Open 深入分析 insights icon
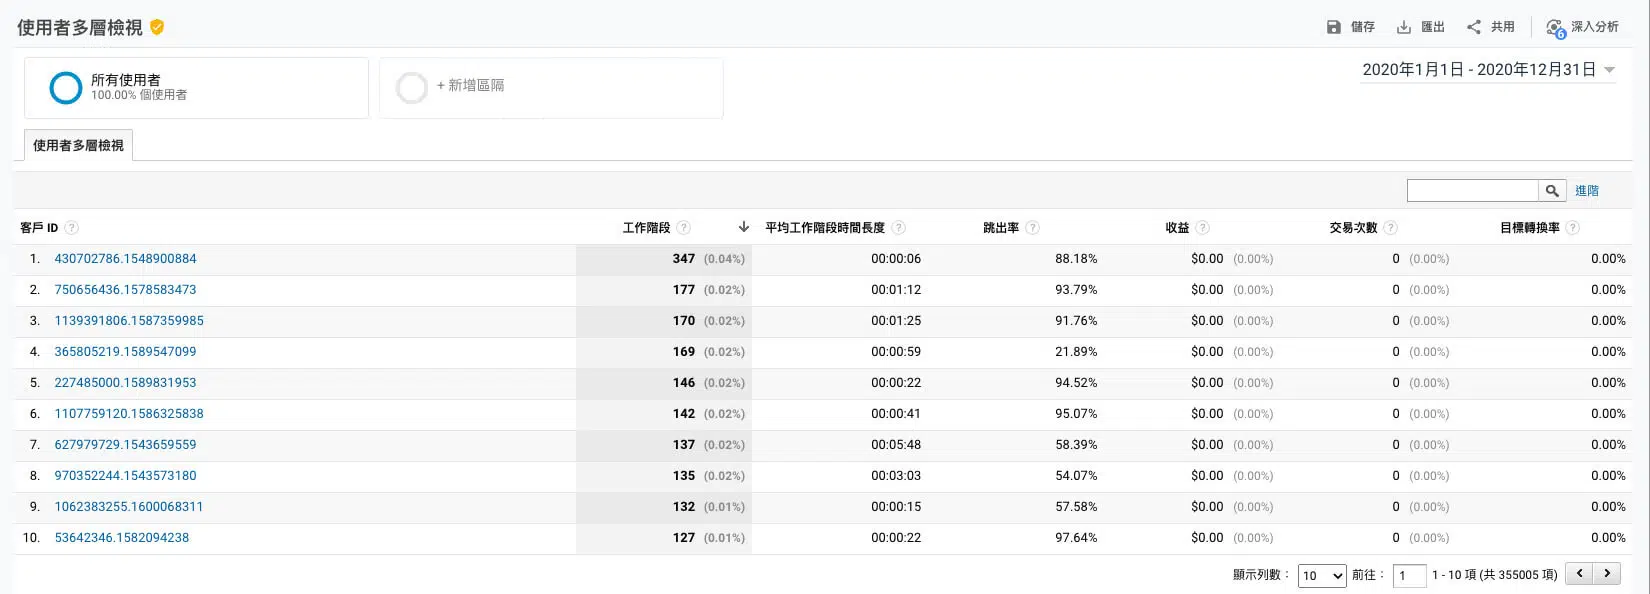This screenshot has width=1650, height=594. click(x=1555, y=28)
